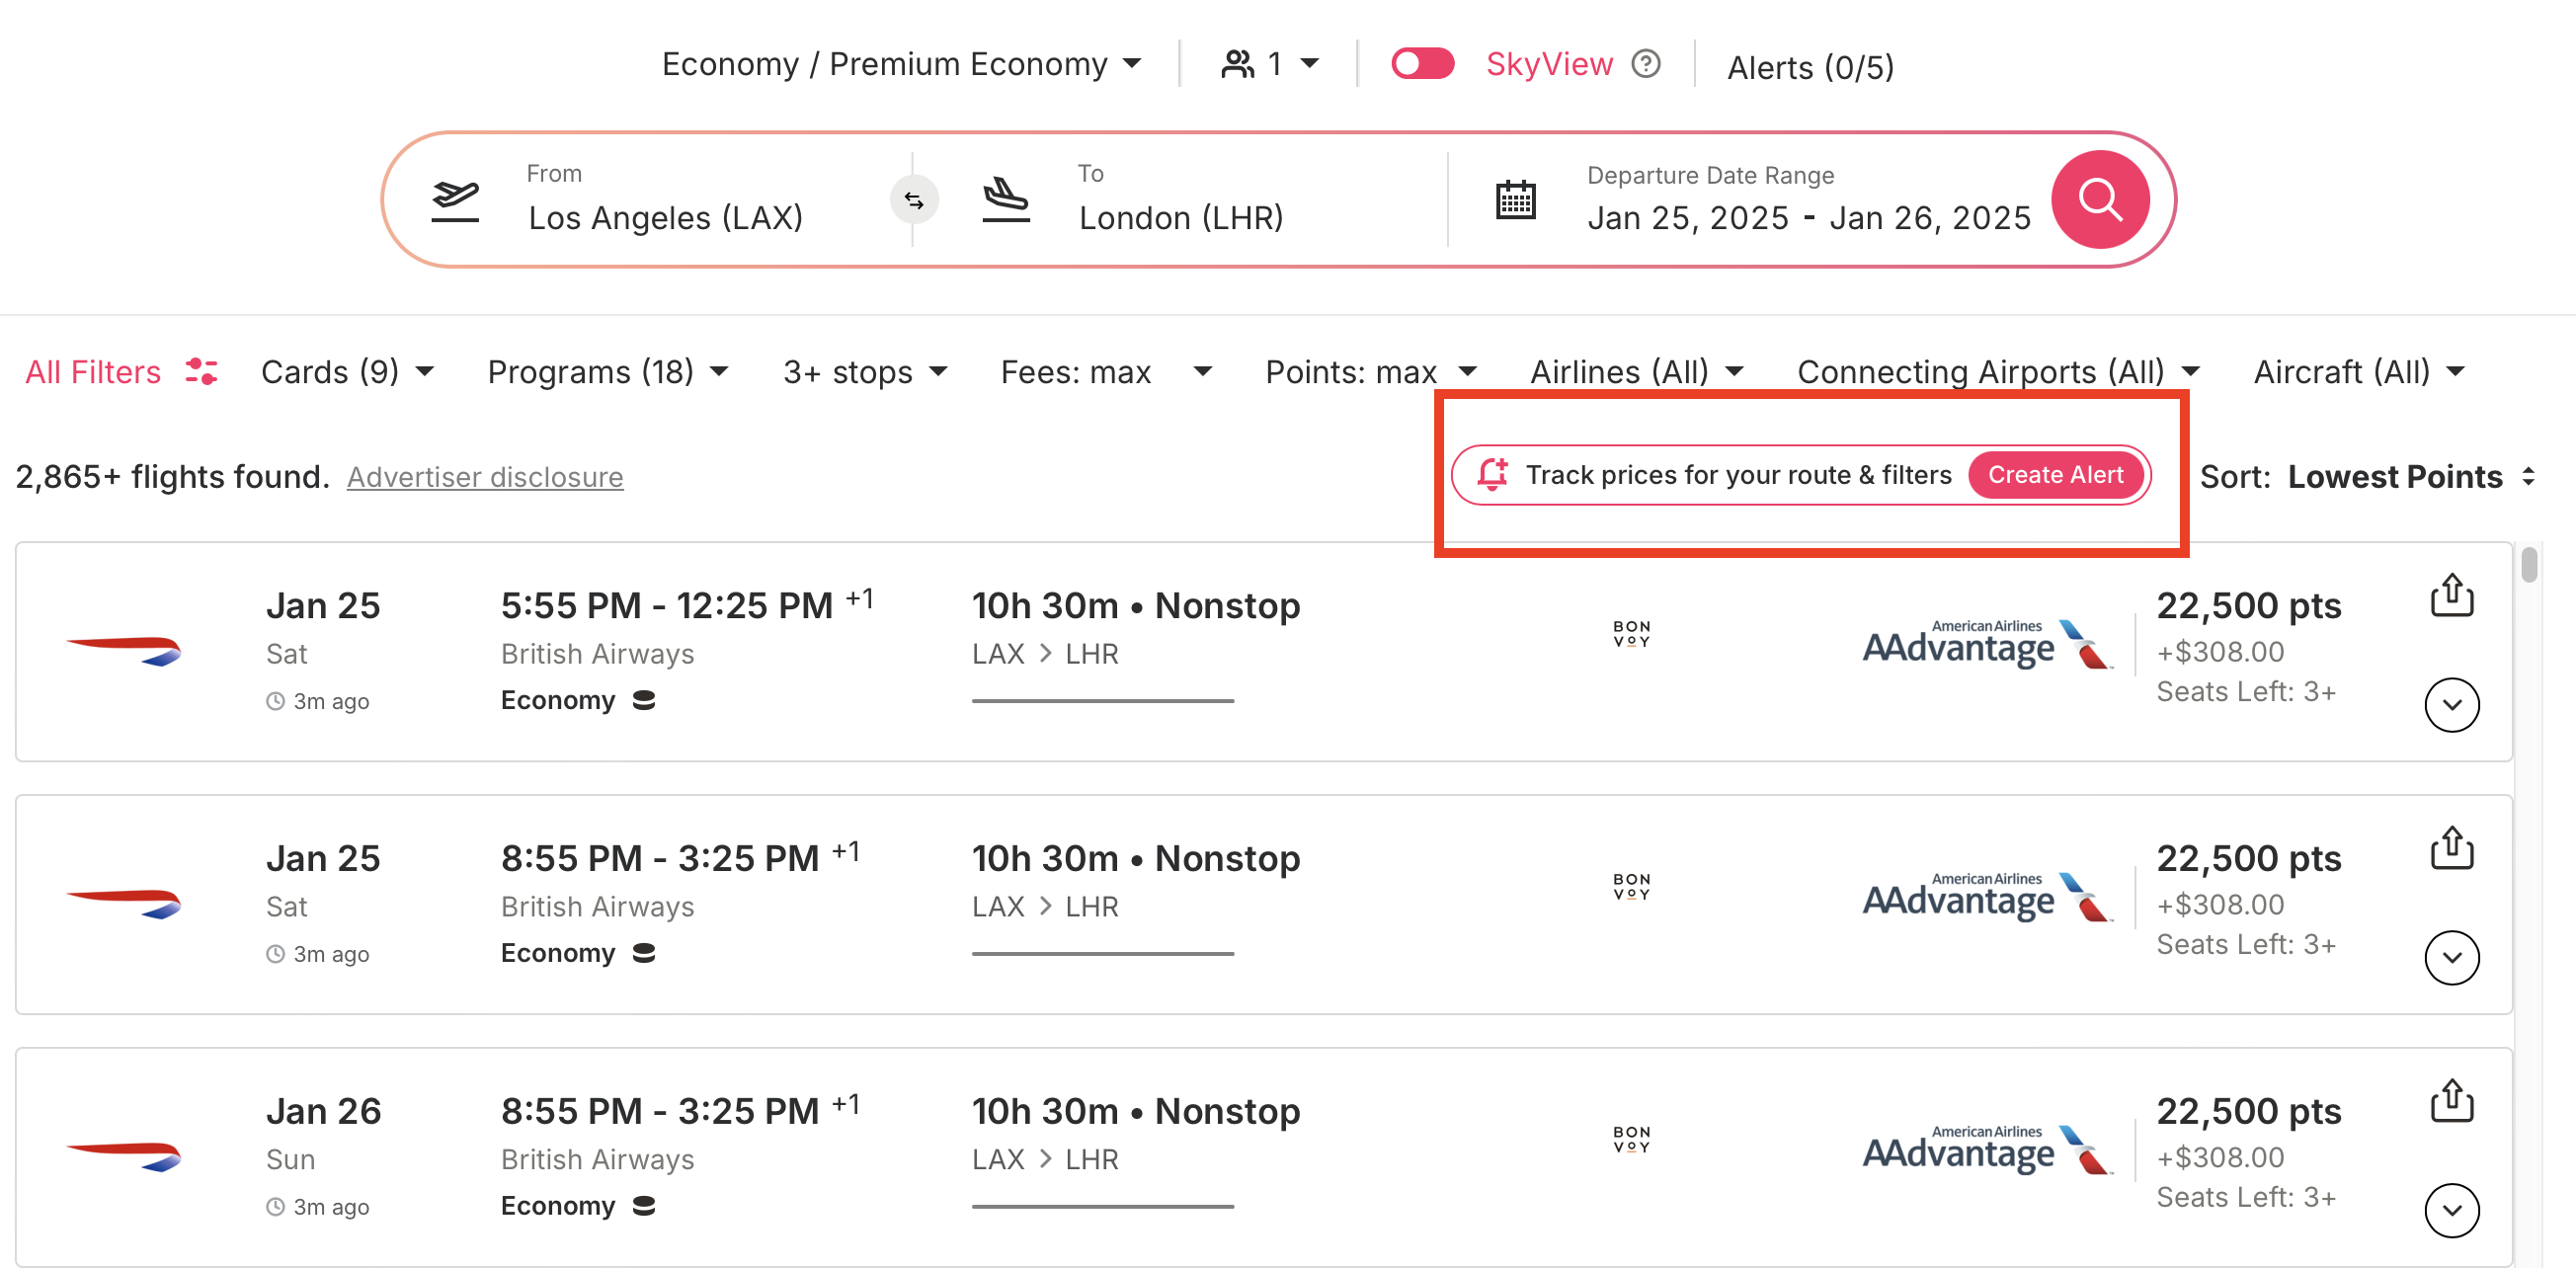Click AAdvantage logo on Jan 26 flight
This screenshot has height=1268, width=2576.
tap(1987, 1151)
